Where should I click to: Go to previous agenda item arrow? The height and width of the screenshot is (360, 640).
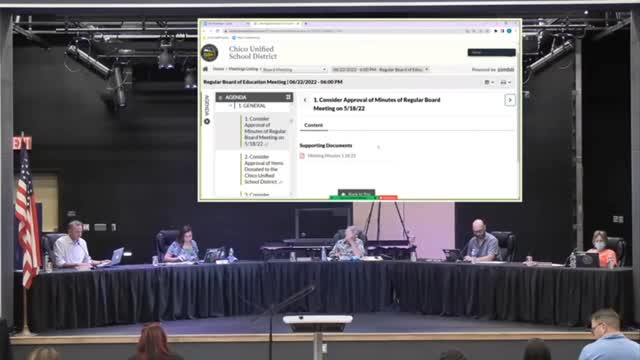[305, 100]
